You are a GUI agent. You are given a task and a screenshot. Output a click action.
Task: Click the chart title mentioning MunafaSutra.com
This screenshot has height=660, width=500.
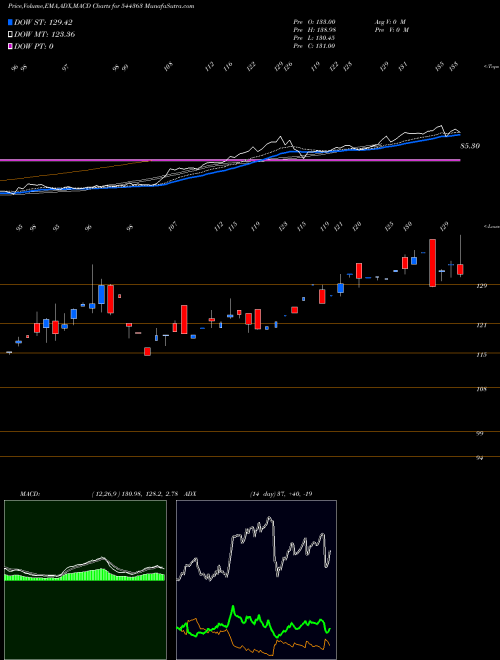point(101,6)
